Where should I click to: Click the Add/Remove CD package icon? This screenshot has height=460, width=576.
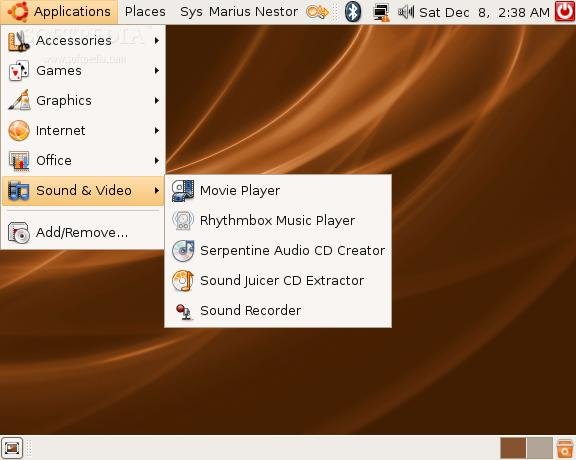point(19,233)
